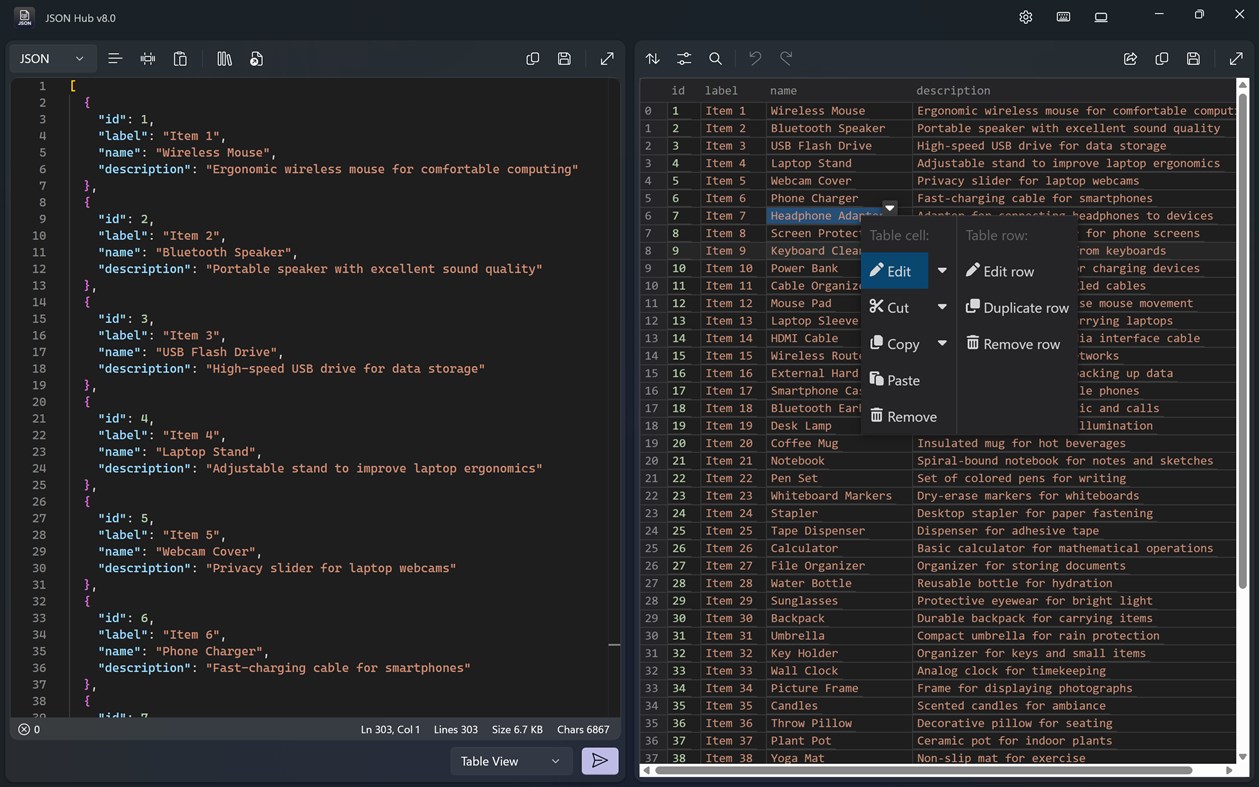Open the filter sliders icon in table toolbar

684,59
